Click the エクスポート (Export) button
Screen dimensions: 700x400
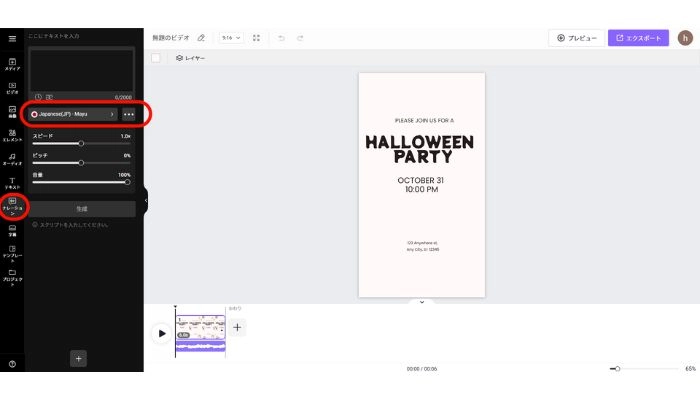pos(638,38)
